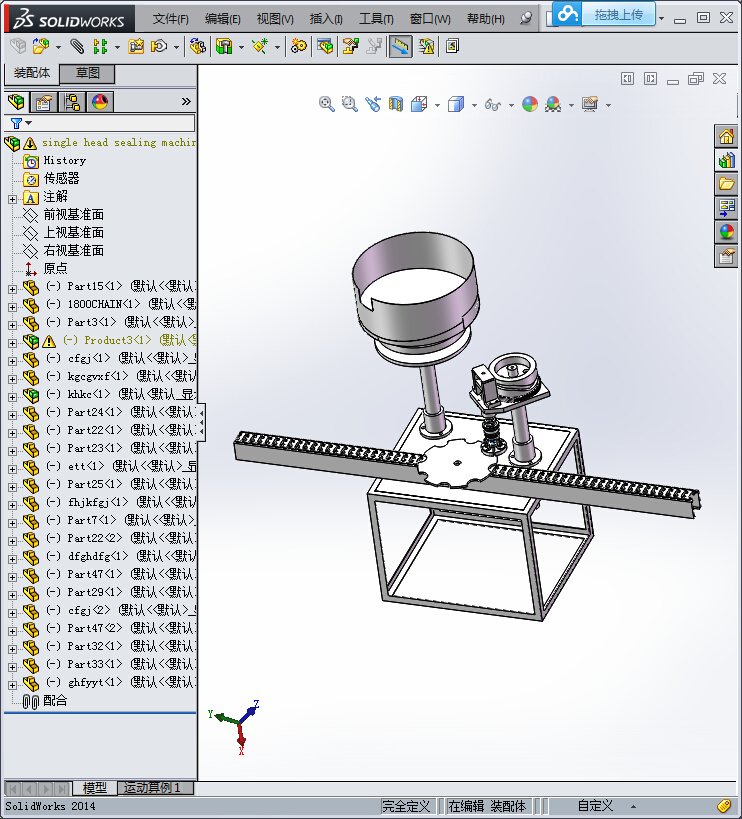Click the Apply Scene icon
Image resolution: width=742 pixels, height=819 pixels.
(x=553, y=104)
